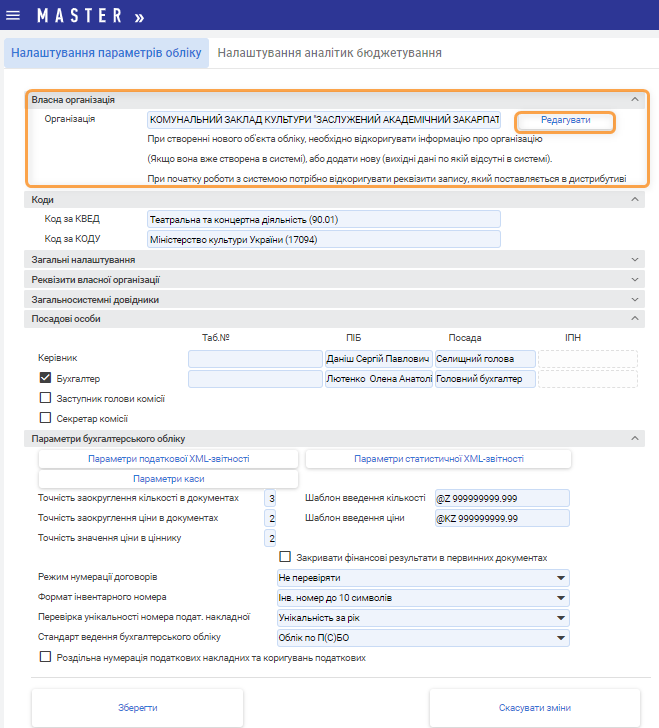Viewport: 659px width, 728px height.
Task: Expand the Реквізити власної організації section
Action: [x=634, y=280]
